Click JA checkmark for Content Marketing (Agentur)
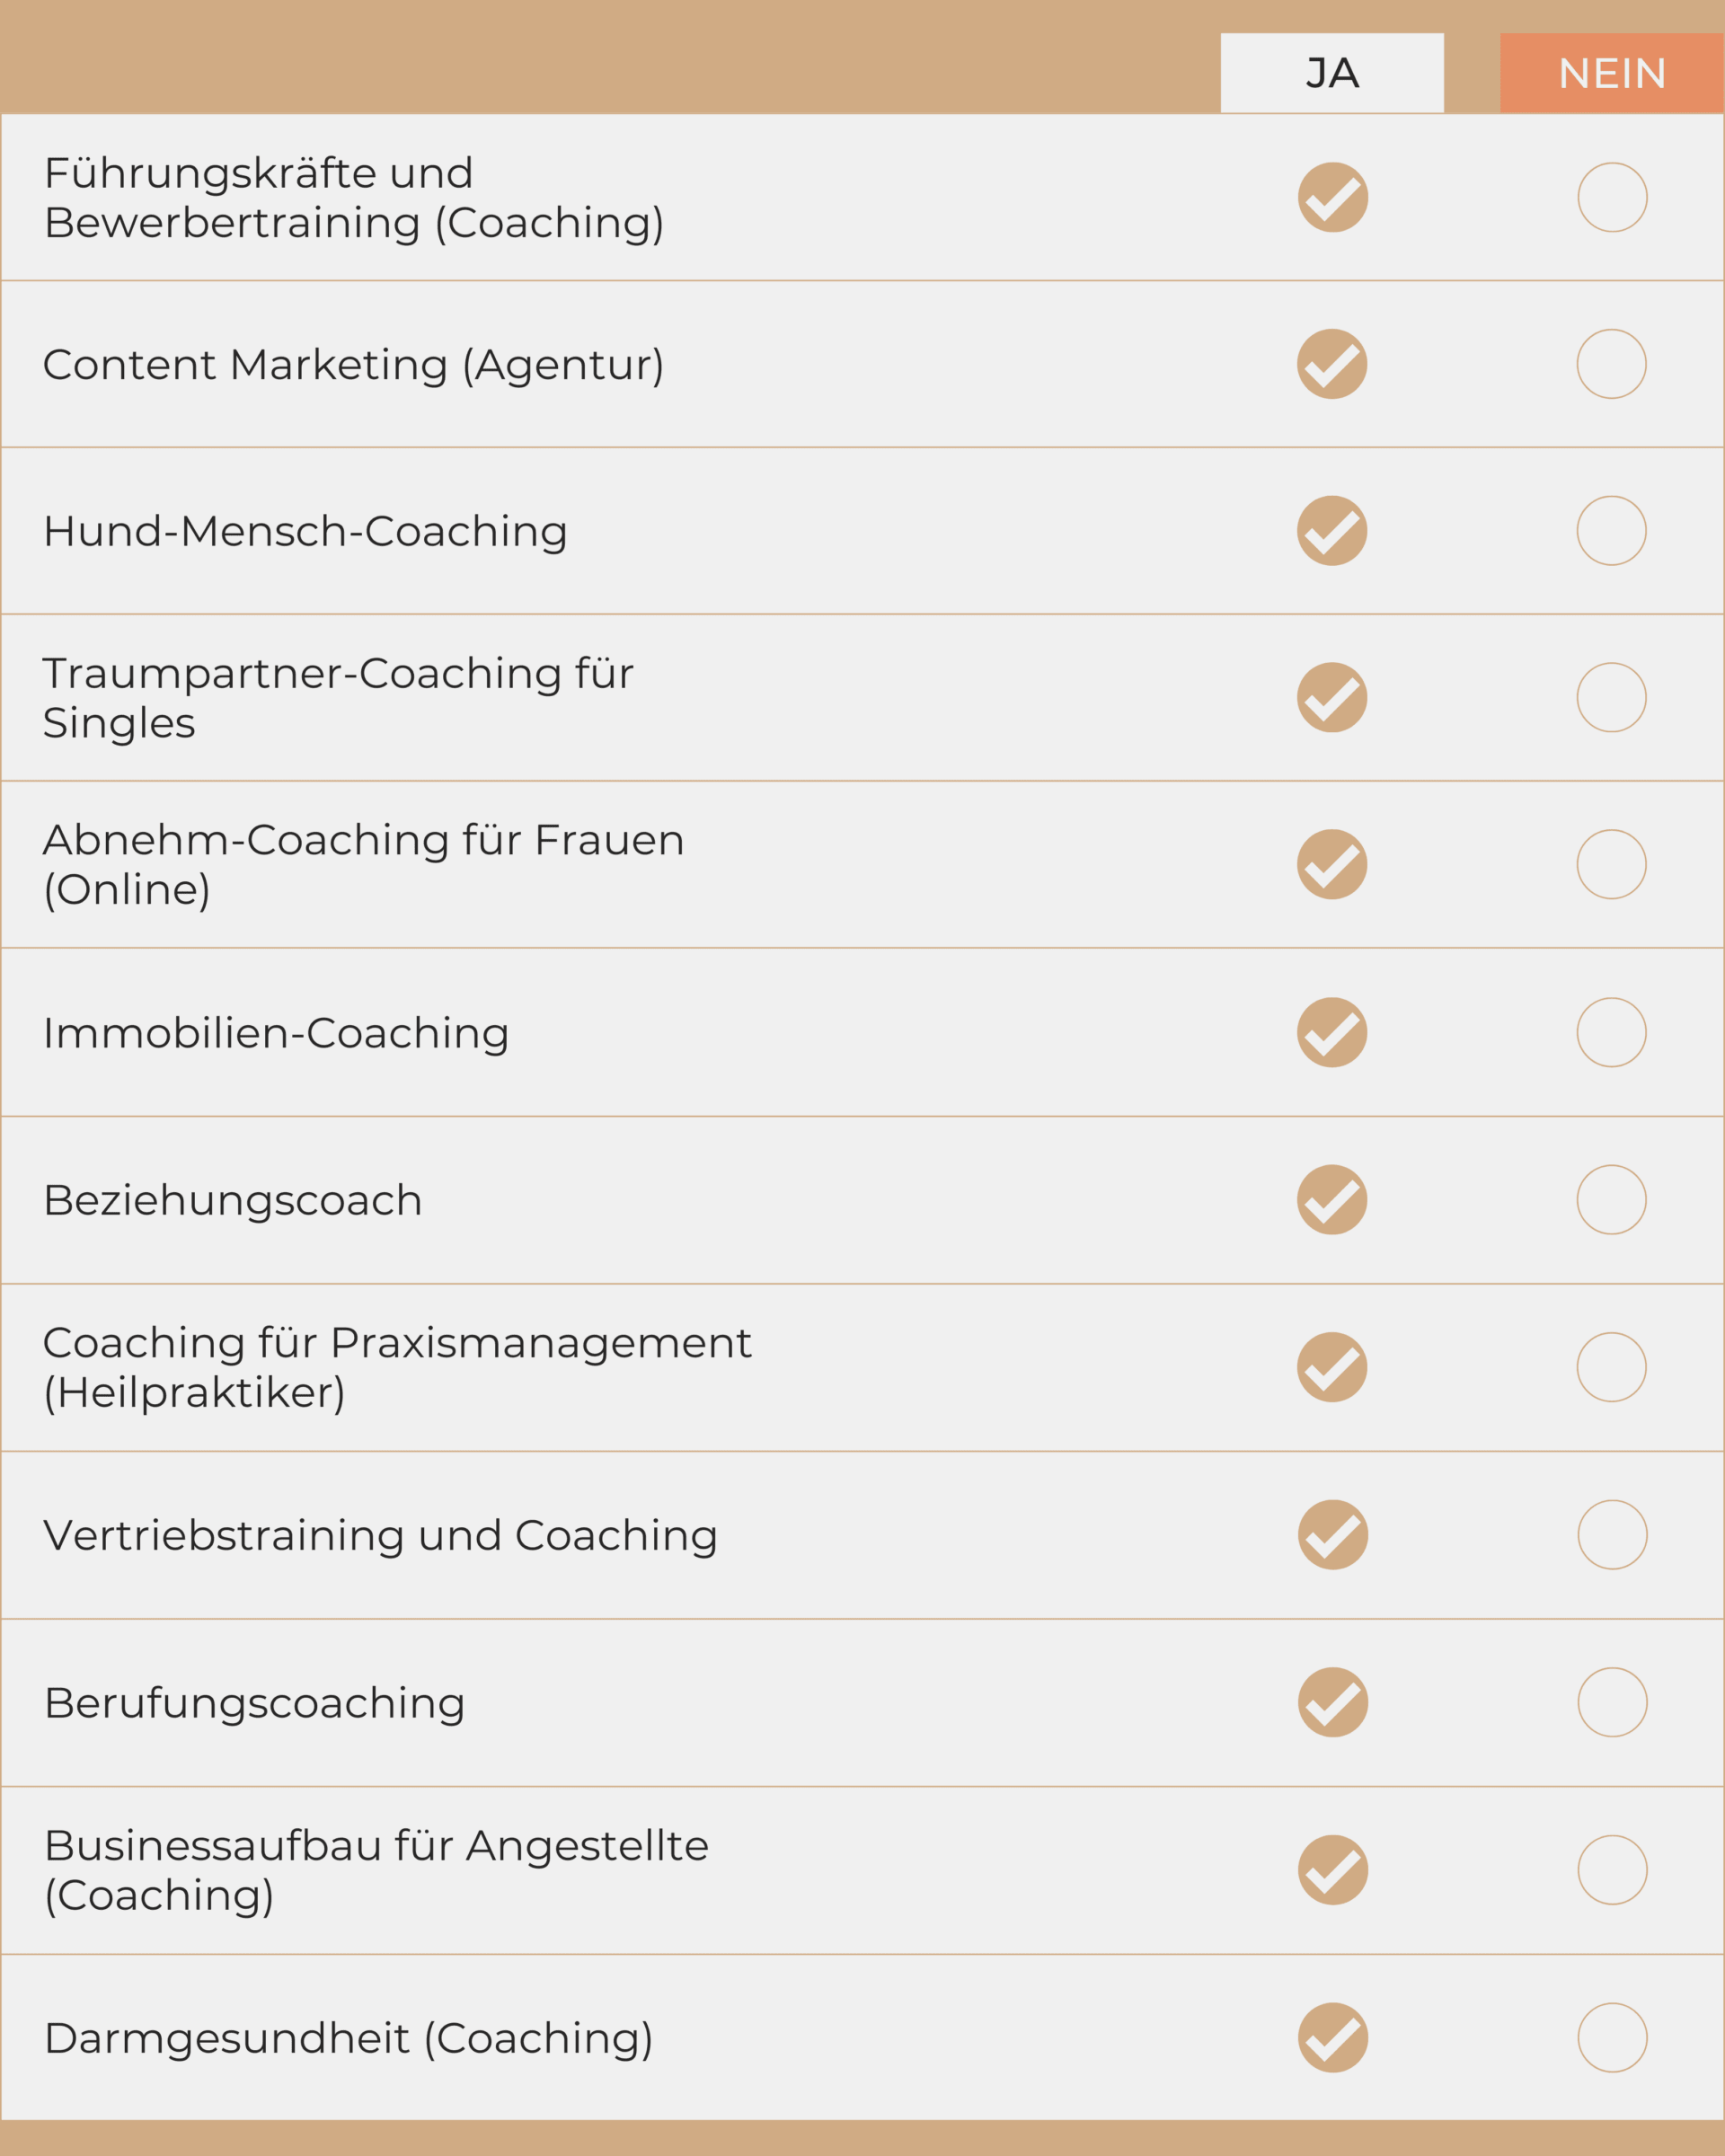Screen dimensions: 1725x2156 coord(1332,364)
